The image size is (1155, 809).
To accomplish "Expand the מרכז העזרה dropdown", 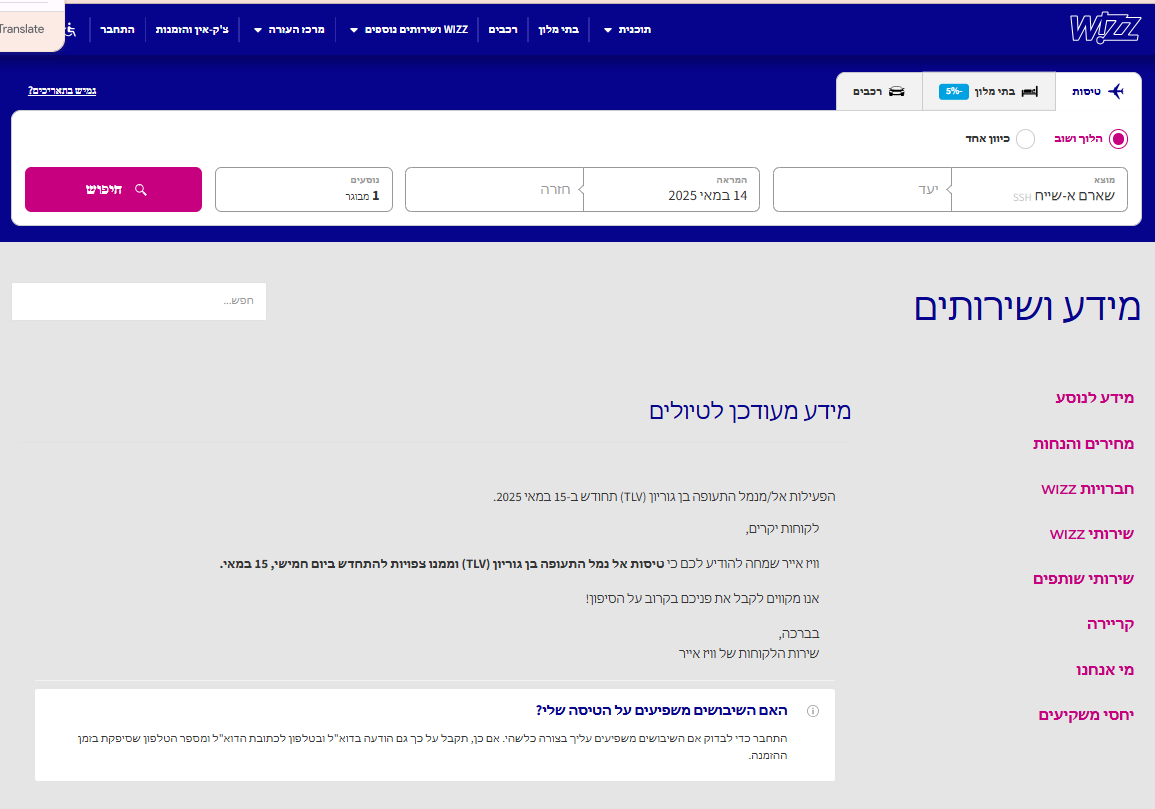I will (x=289, y=29).
